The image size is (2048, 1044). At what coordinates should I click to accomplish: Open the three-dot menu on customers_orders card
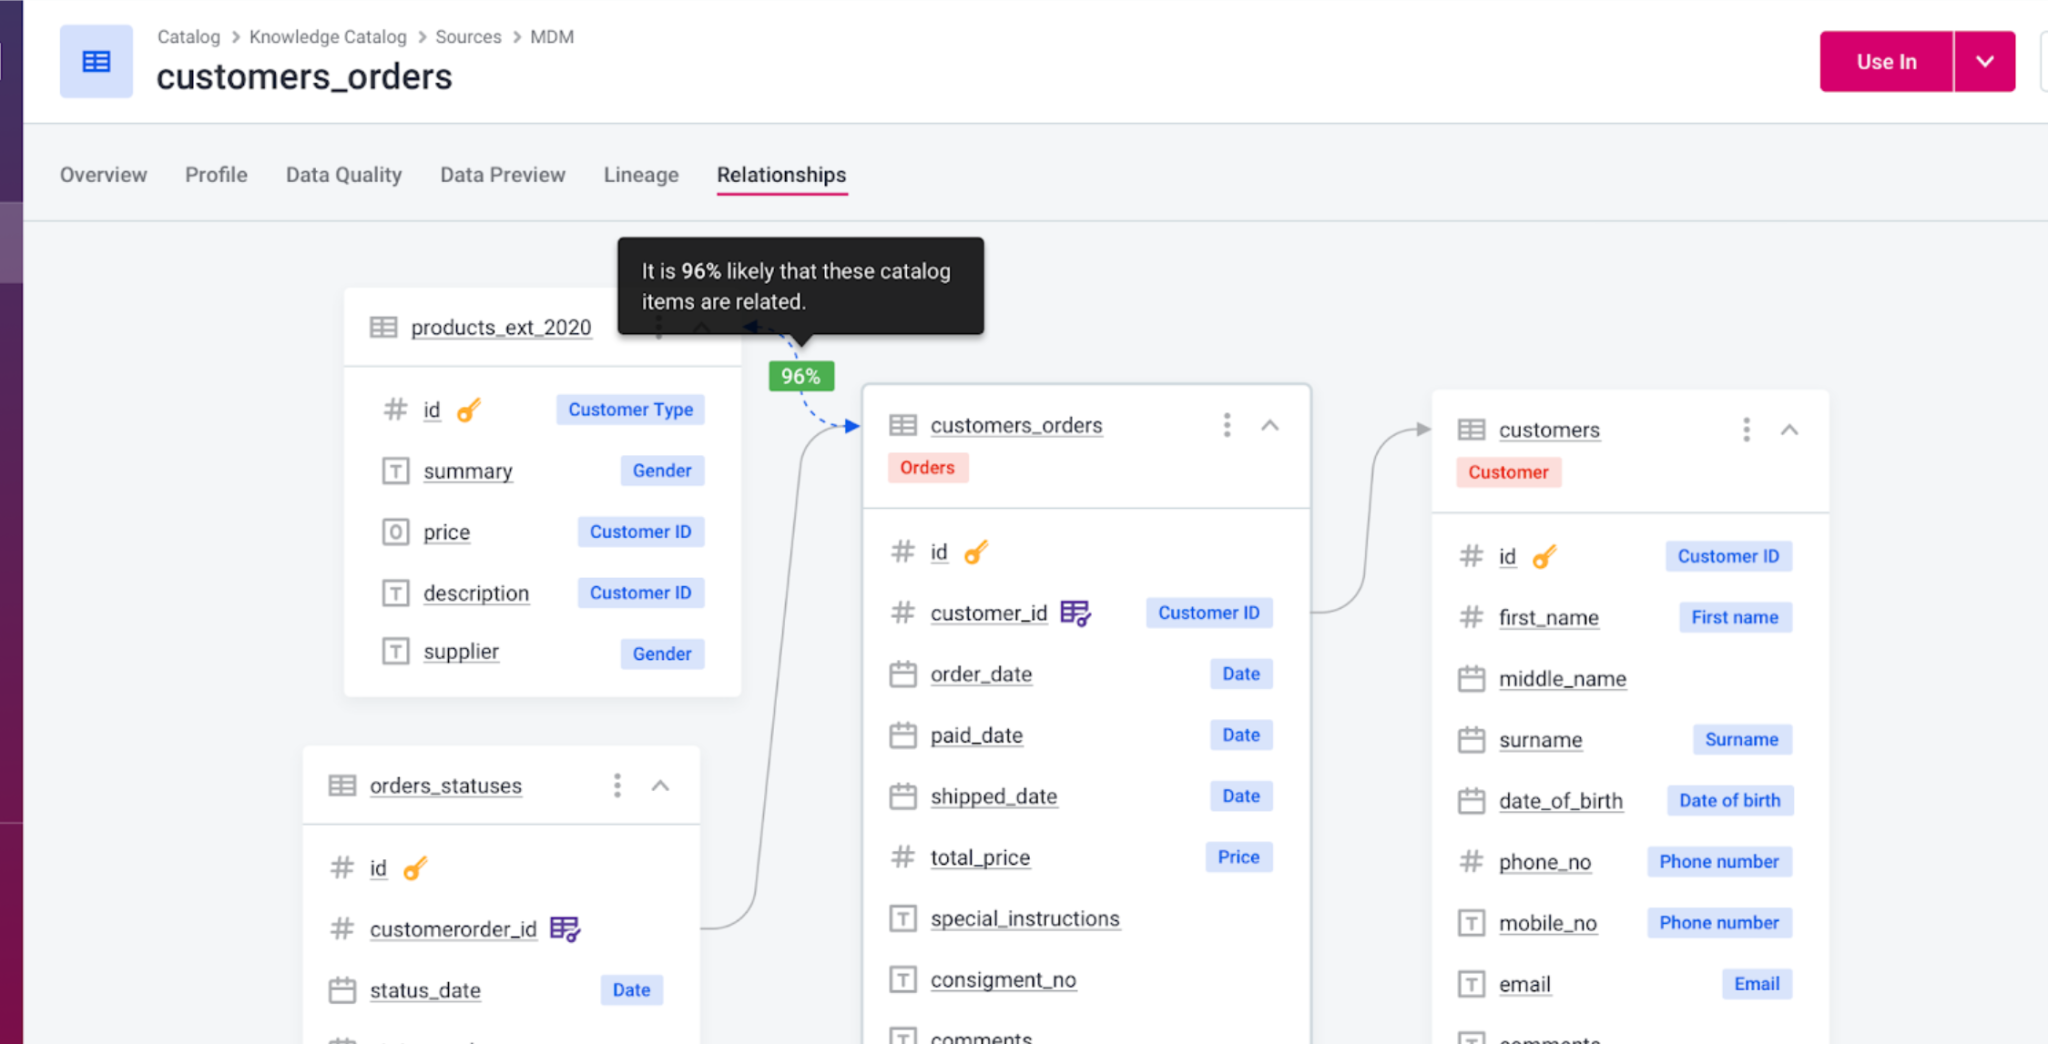coord(1227,425)
